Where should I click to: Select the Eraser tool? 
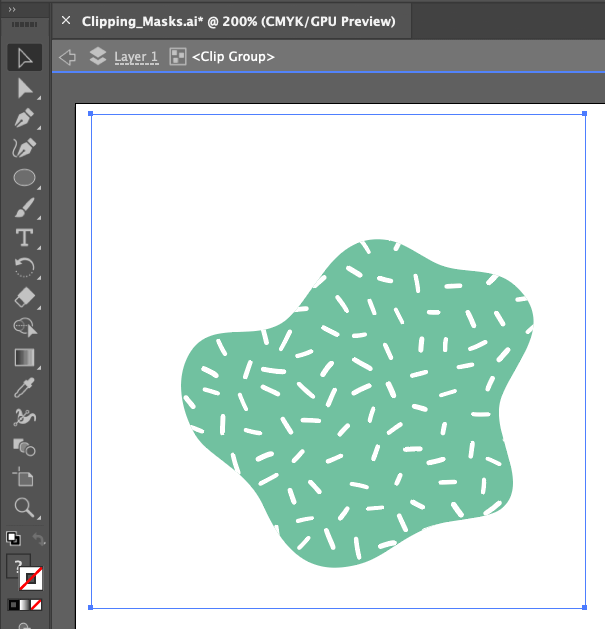point(24,297)
